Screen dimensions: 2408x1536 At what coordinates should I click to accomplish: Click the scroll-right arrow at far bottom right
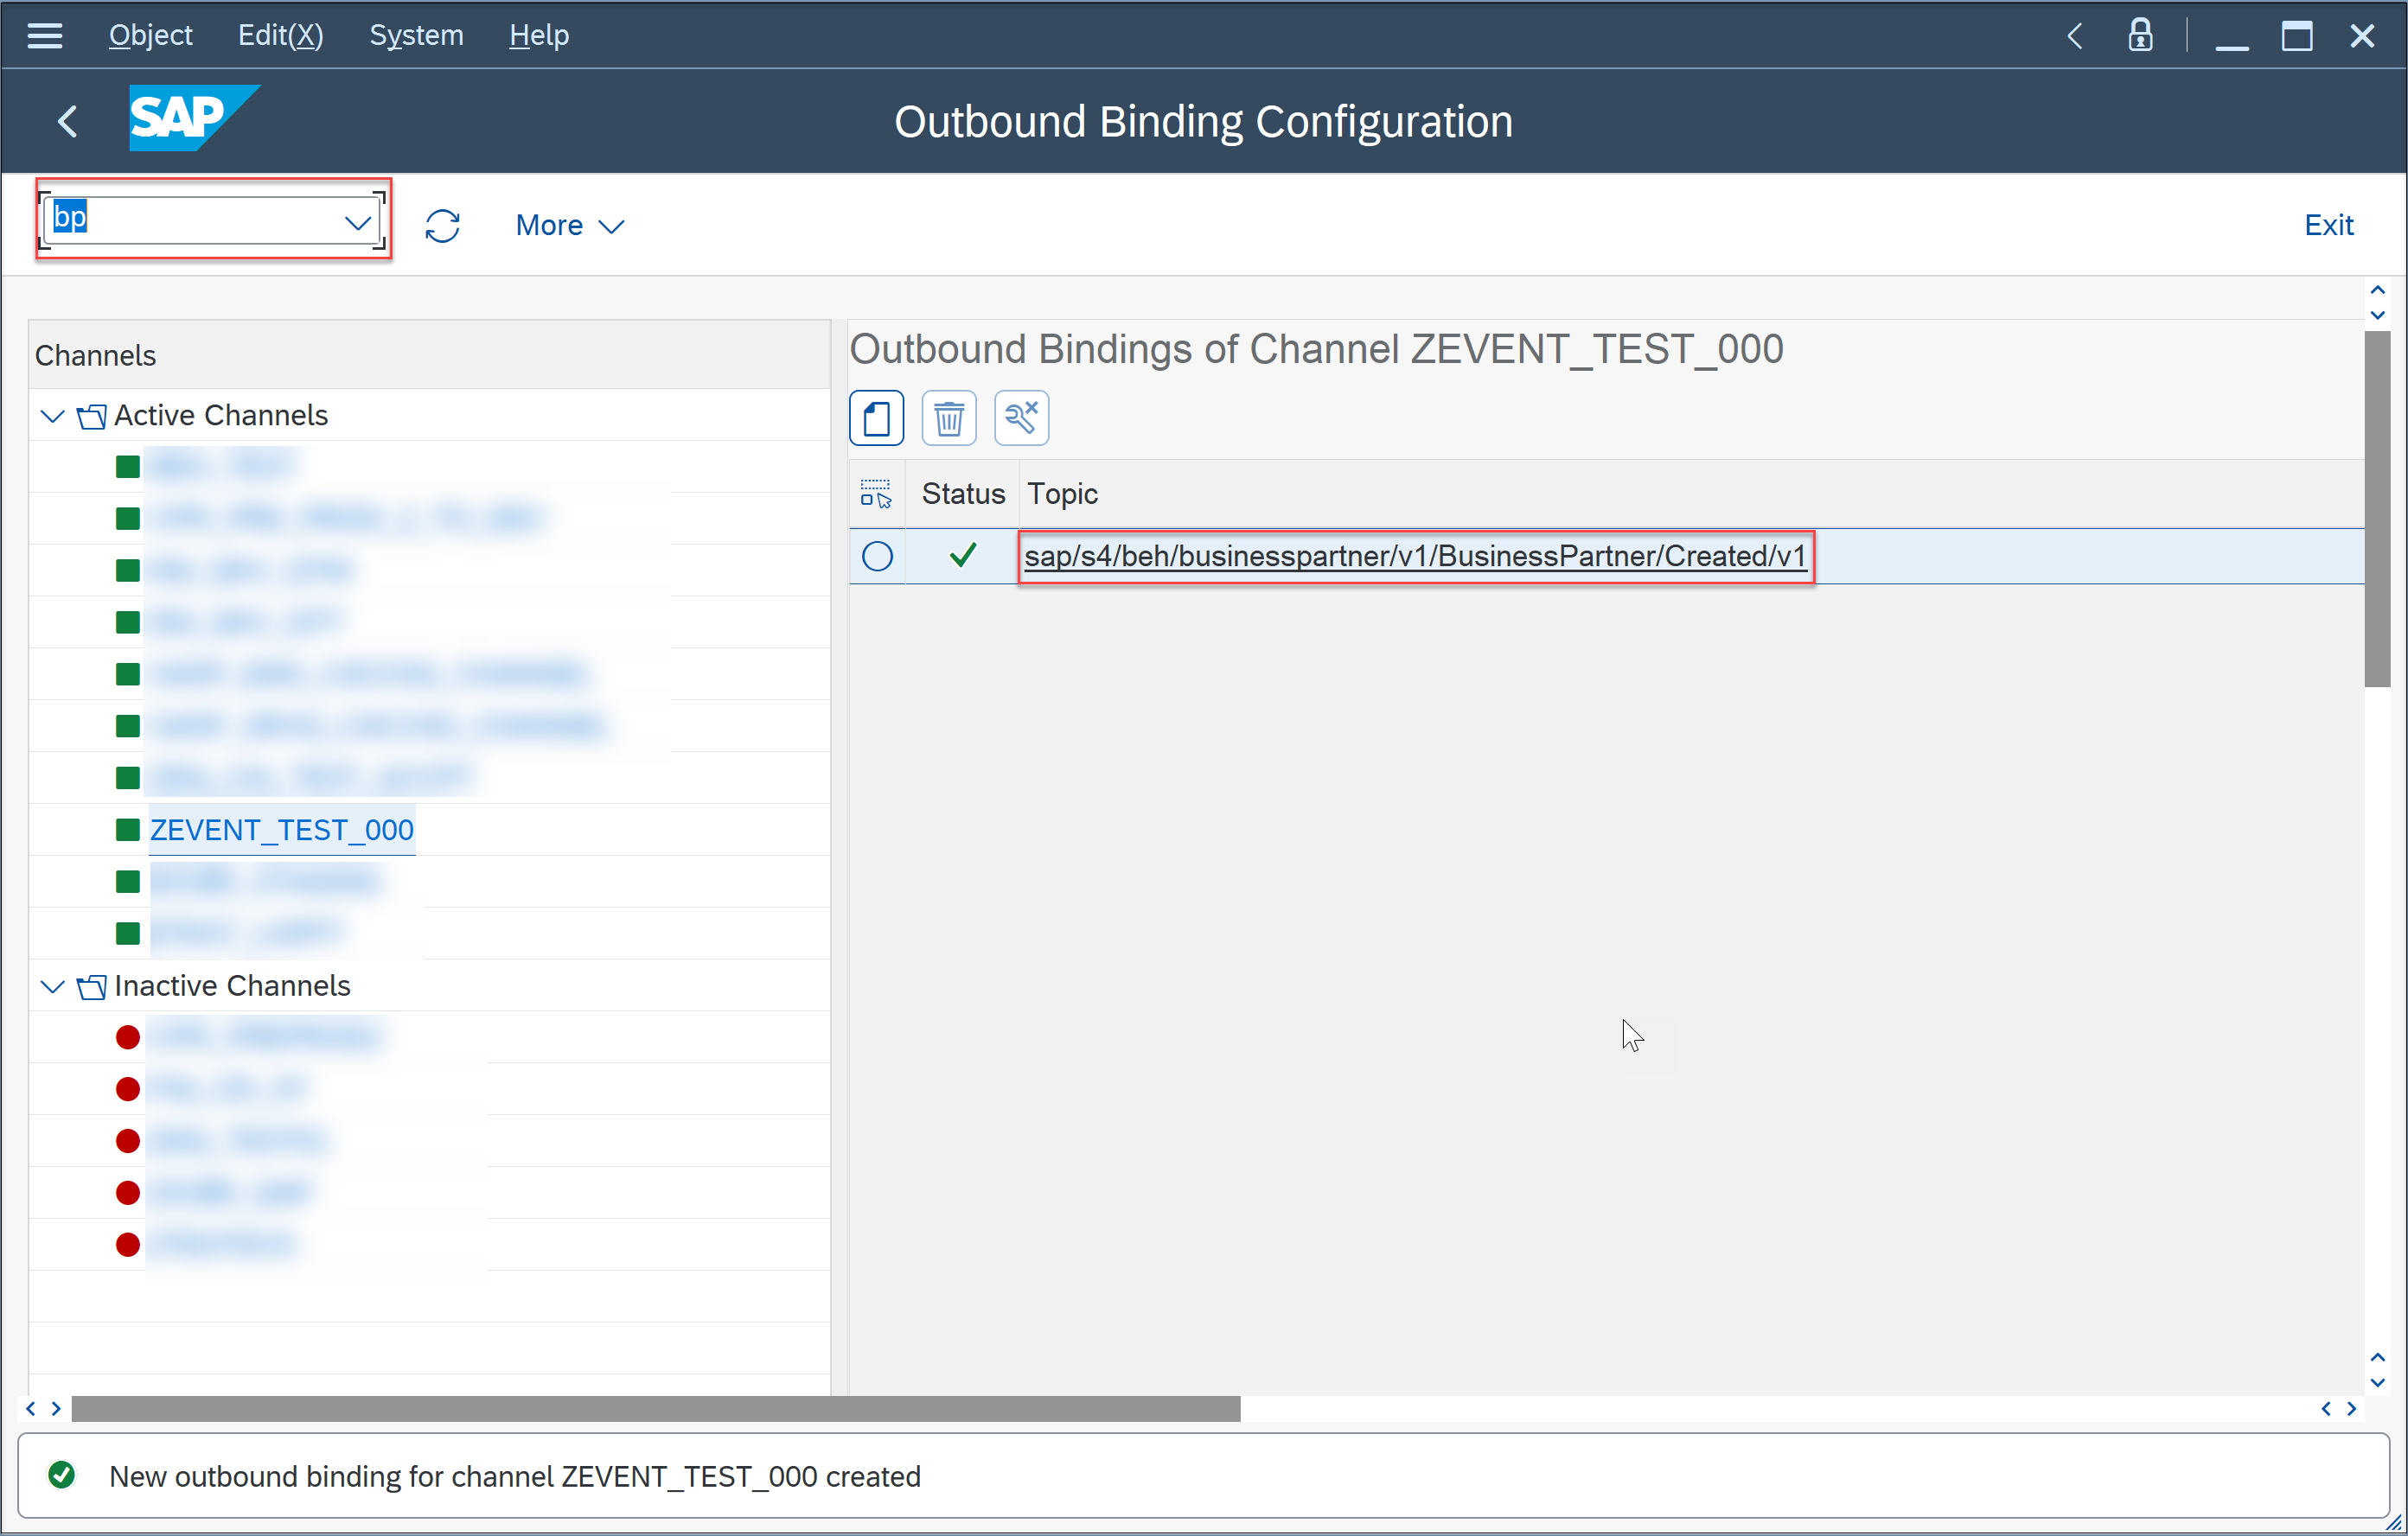(2352, 1409)
